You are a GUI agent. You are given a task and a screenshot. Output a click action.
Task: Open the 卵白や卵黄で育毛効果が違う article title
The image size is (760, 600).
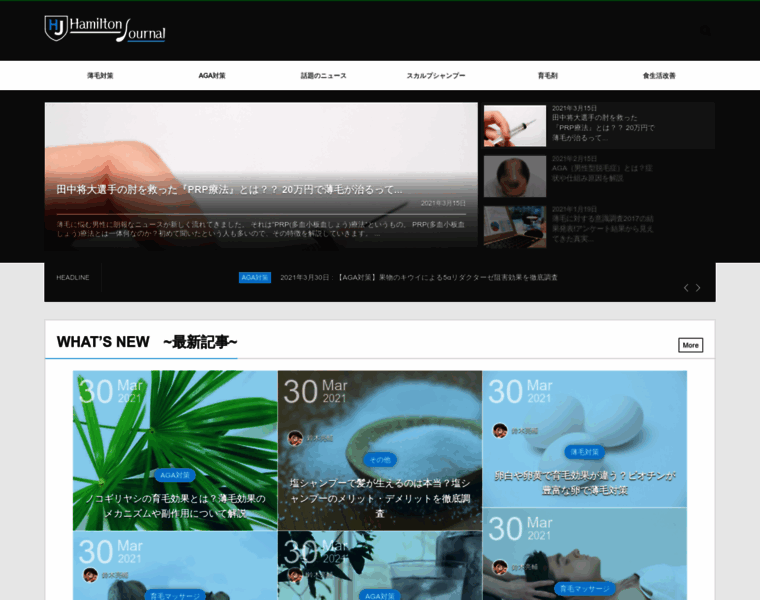(x=585, y=483)
